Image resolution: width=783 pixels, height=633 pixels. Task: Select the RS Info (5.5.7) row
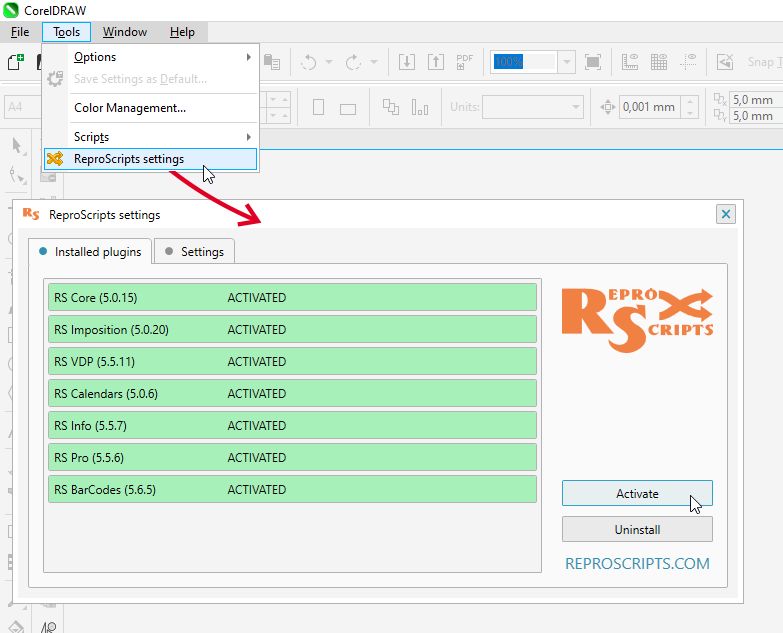(x=292, y=425)
